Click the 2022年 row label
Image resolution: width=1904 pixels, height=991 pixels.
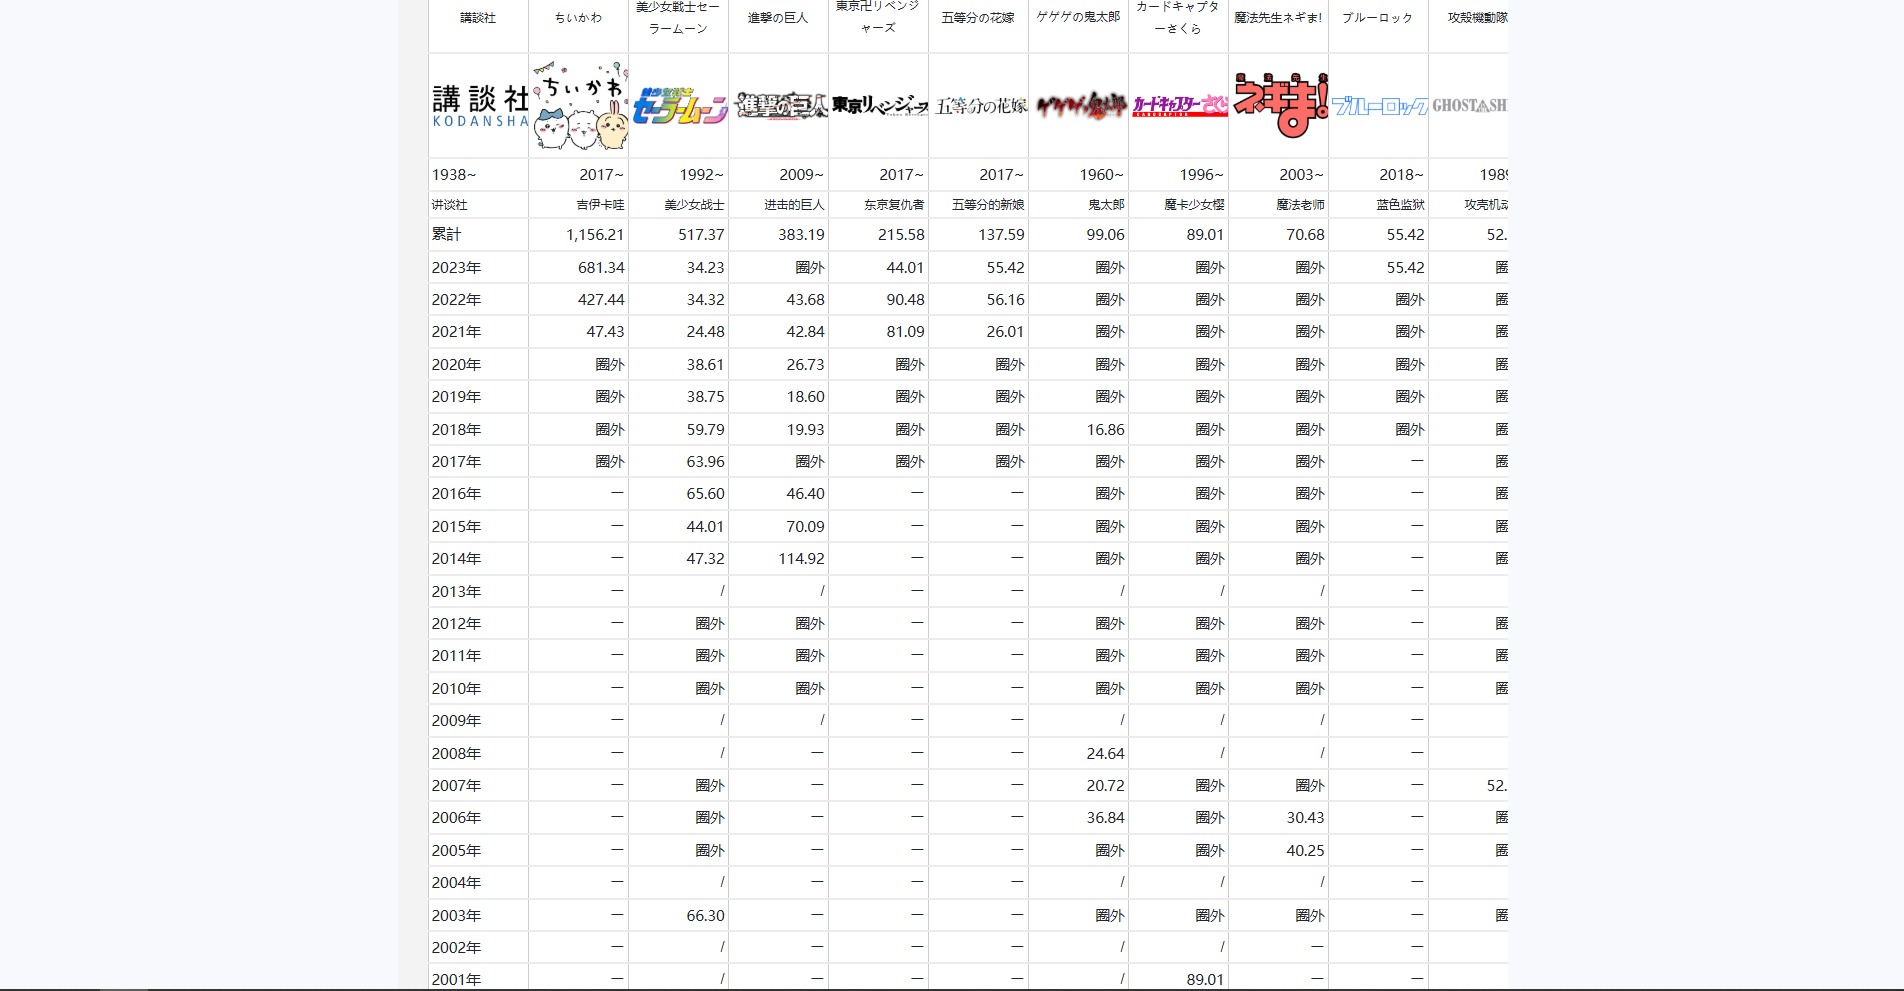pos(456,300)
